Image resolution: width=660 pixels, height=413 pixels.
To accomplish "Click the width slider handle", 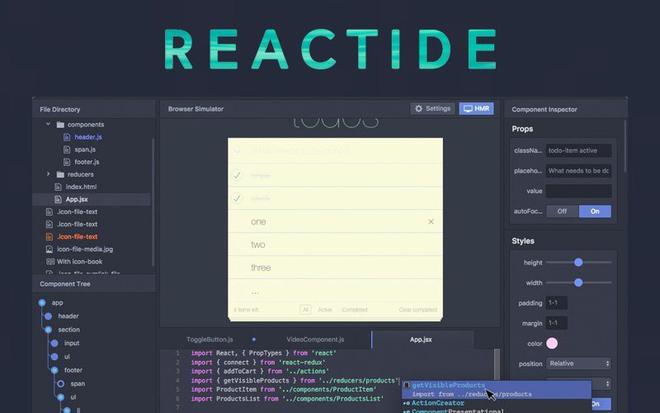I will (578, 282).
